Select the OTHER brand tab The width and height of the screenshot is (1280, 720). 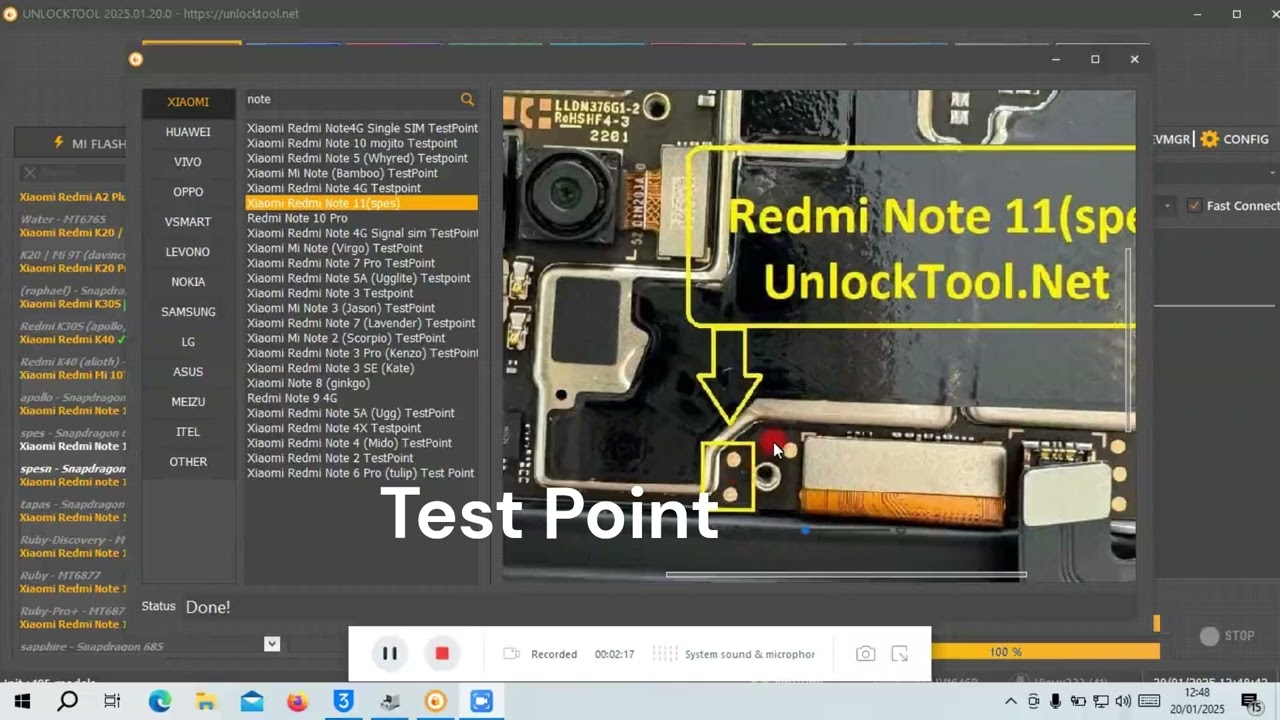(188, 462)
